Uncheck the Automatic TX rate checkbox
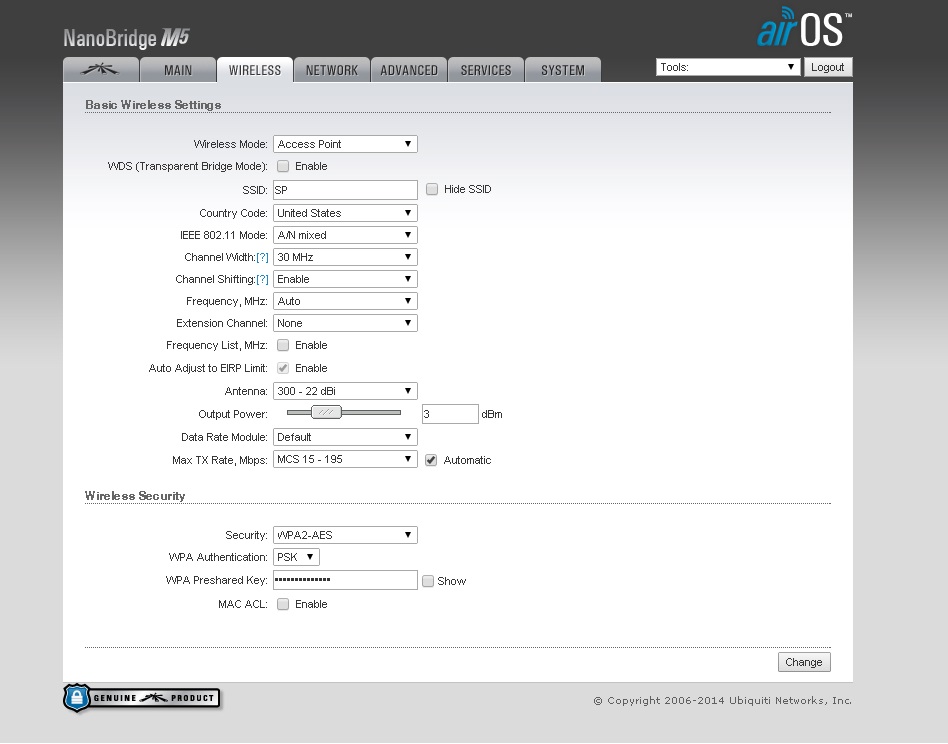Viewport: 948px width, 744px height. [431, 460]
